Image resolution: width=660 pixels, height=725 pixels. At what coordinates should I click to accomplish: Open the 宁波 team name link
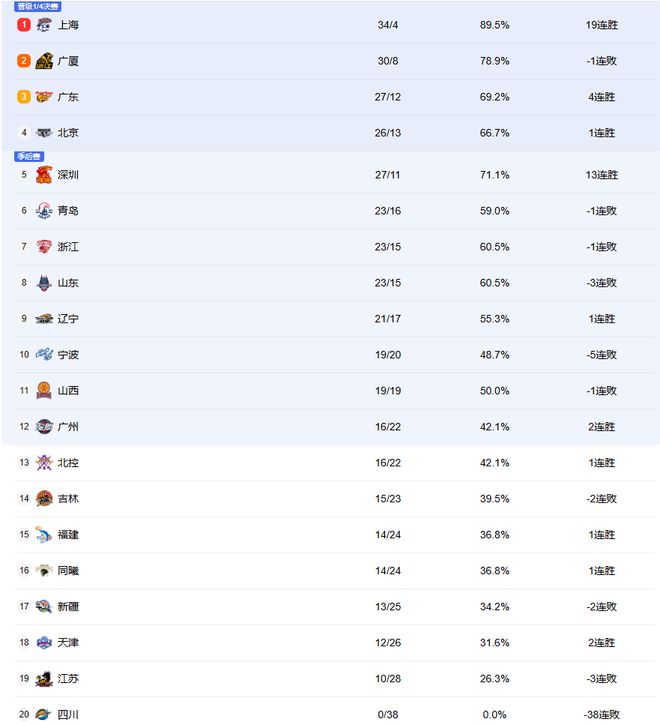tap(68, 355)
